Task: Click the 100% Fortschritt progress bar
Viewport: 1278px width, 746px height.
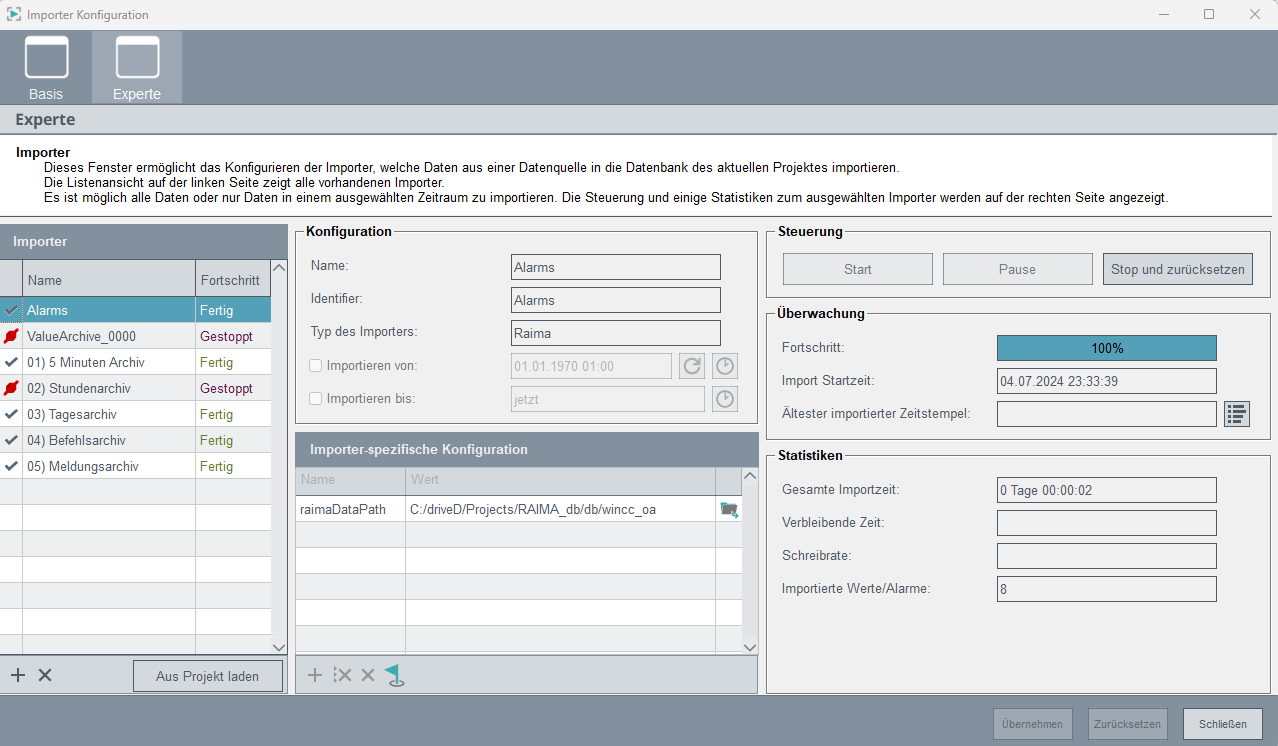Action: pyautogui.click(x=1106, y=348)
